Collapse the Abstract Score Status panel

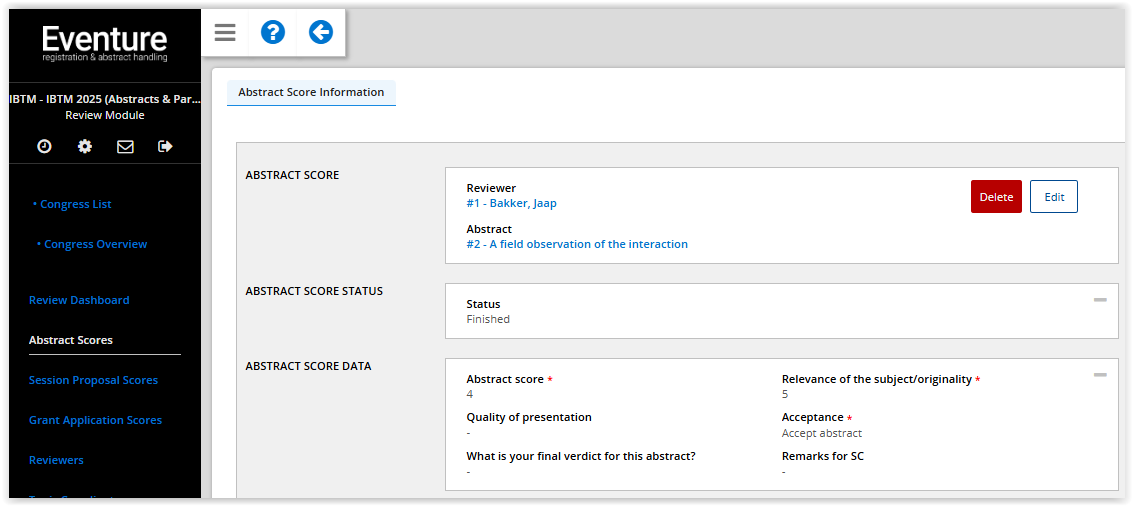pos(1100,300)
